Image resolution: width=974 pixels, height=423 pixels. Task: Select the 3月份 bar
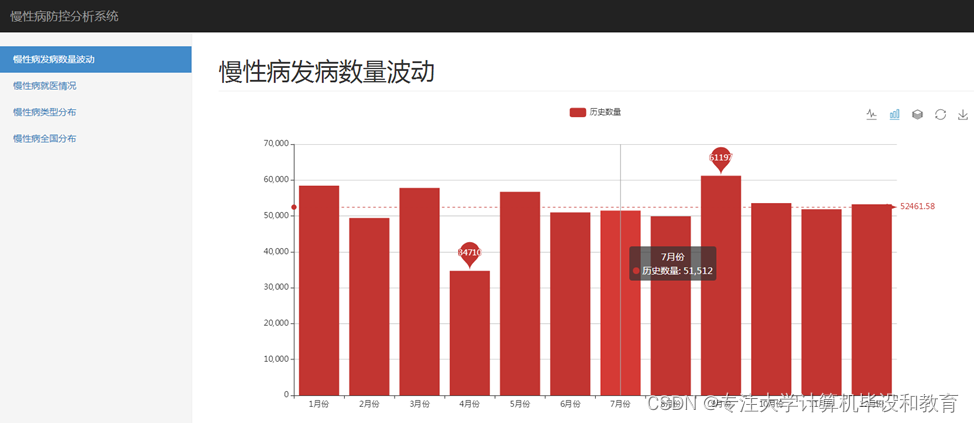419,291
